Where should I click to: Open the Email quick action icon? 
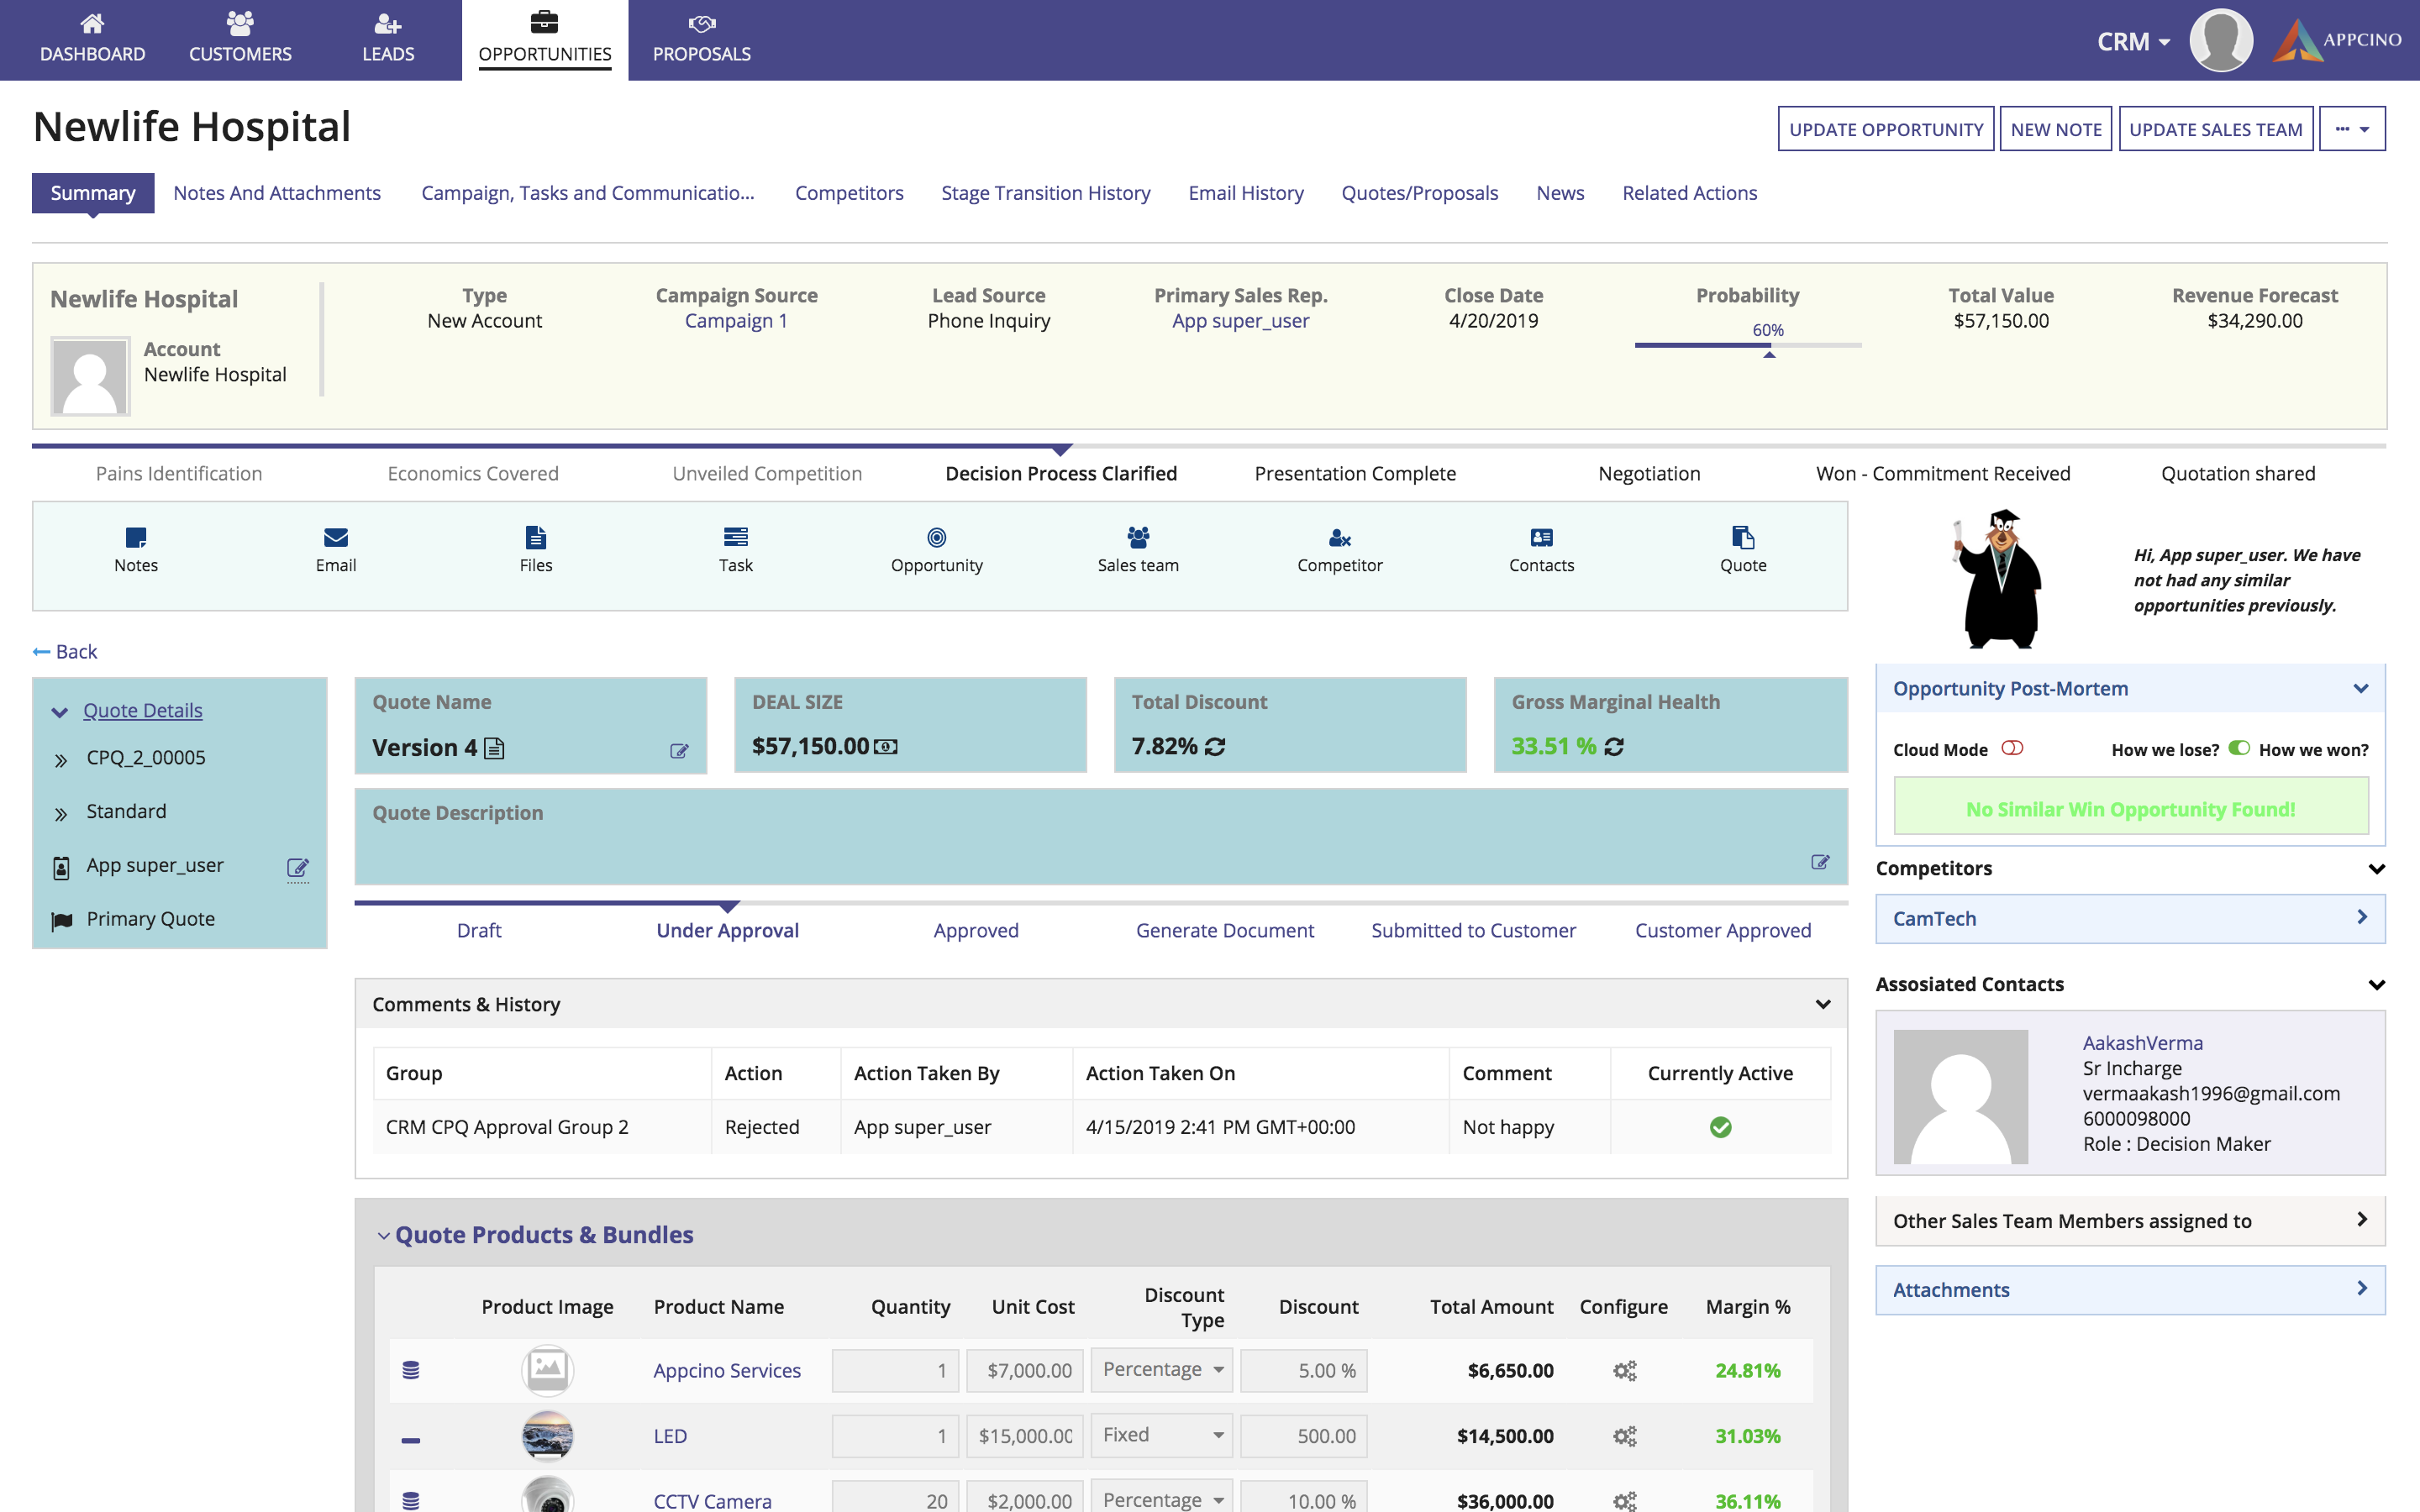336,538
